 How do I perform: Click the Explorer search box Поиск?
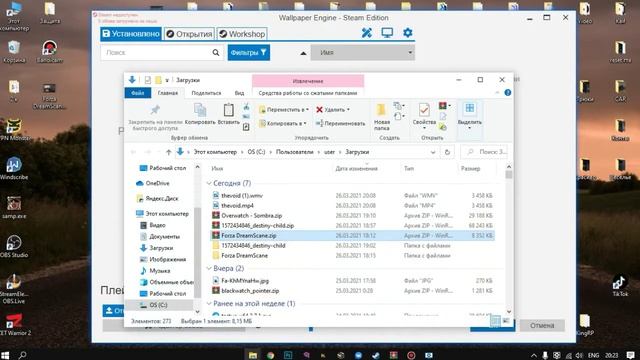pyautogui.click(x=484, y=152)
